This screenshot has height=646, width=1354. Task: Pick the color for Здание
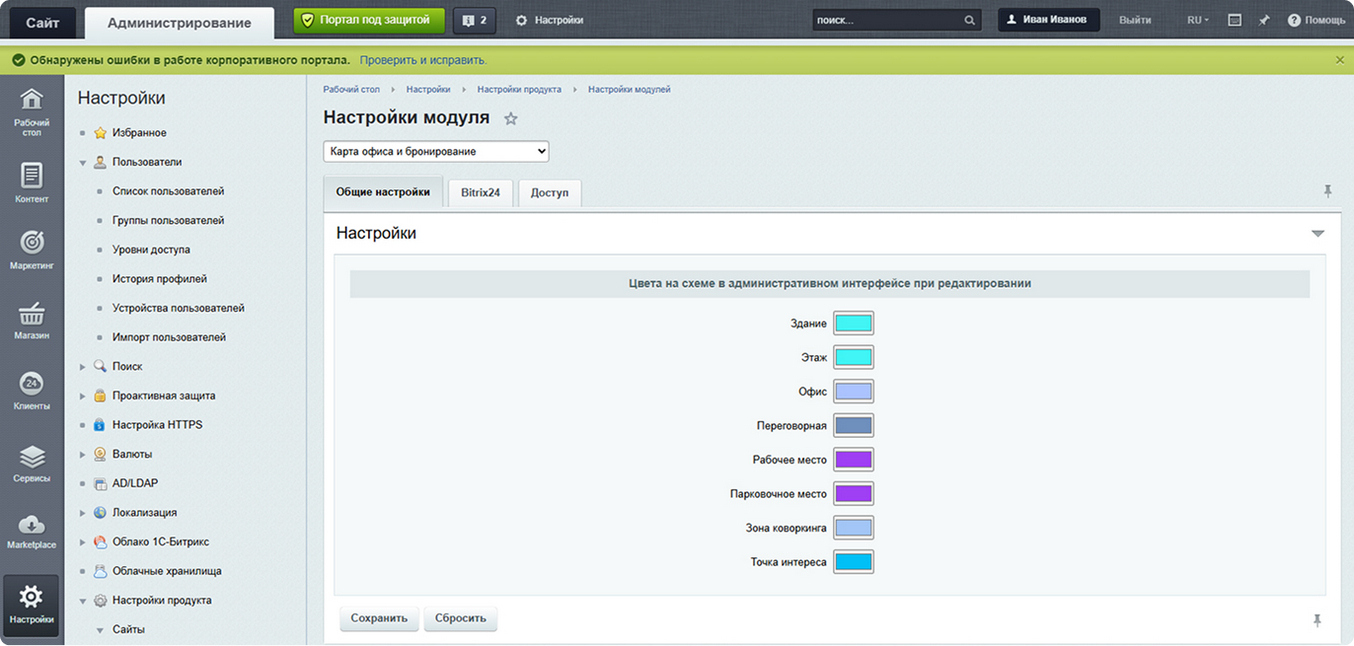(x=853, y=323)
